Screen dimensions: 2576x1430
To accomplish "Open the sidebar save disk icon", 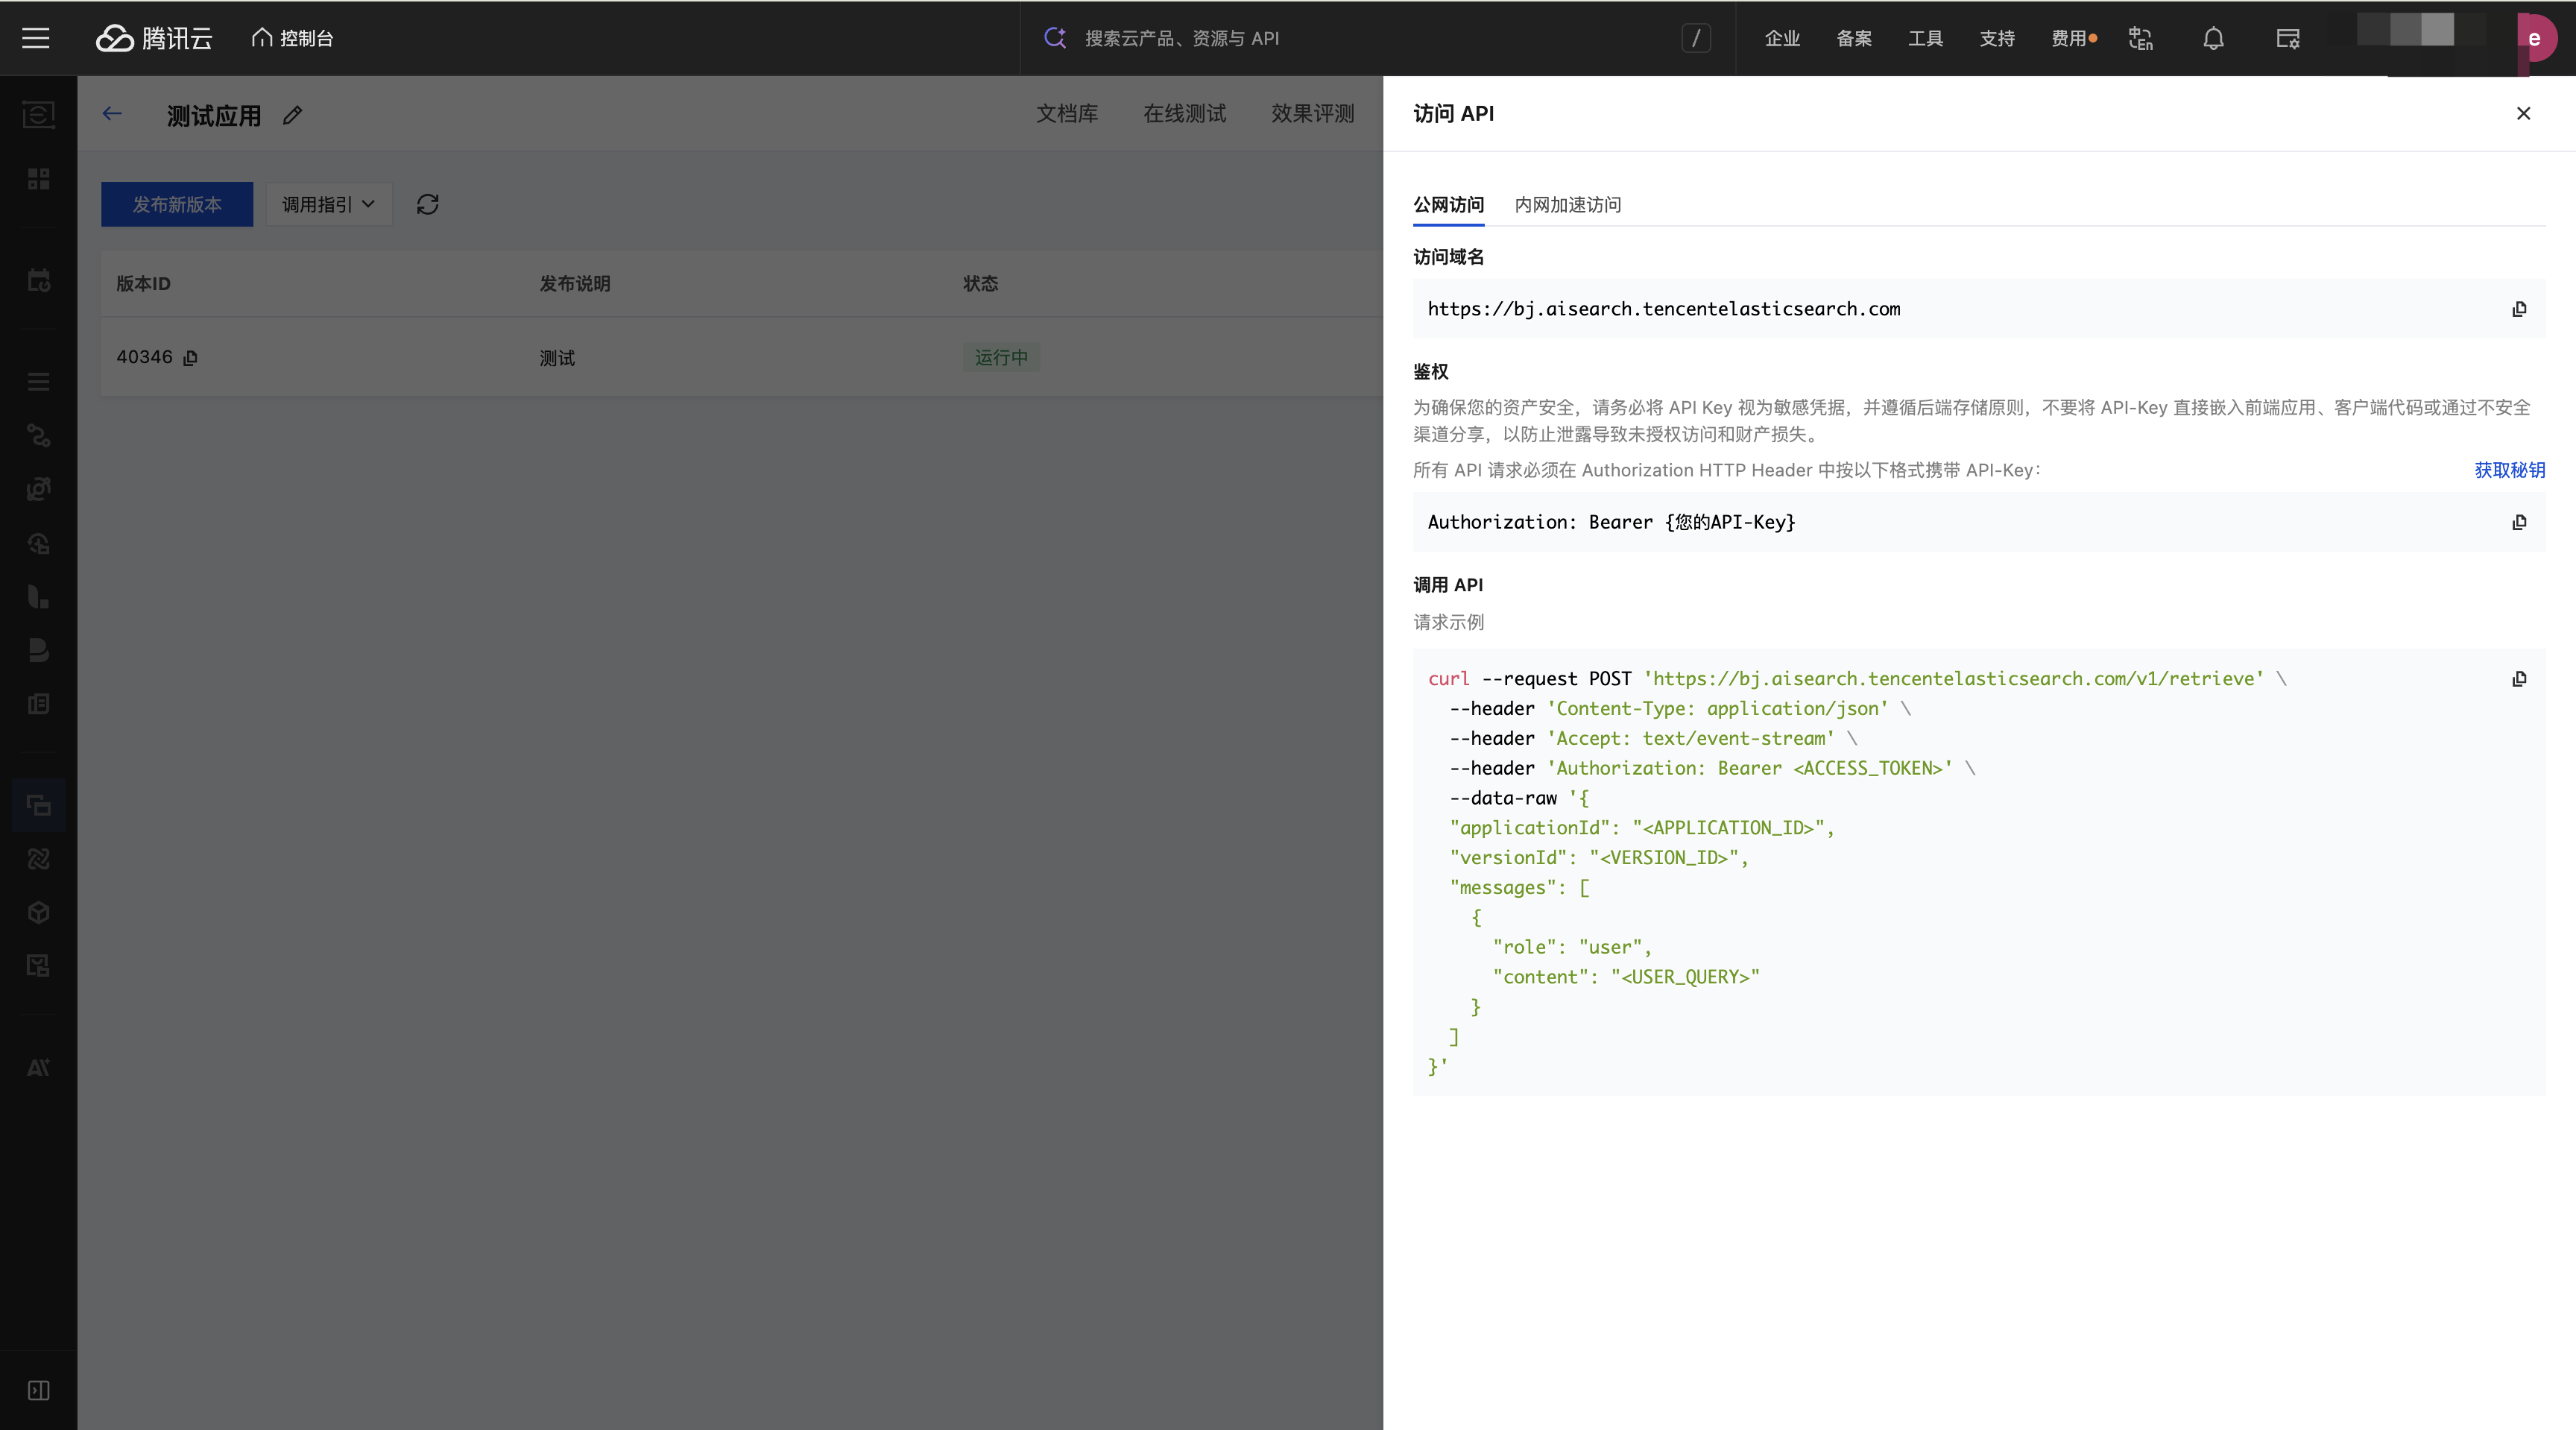I will click(38, 966).
